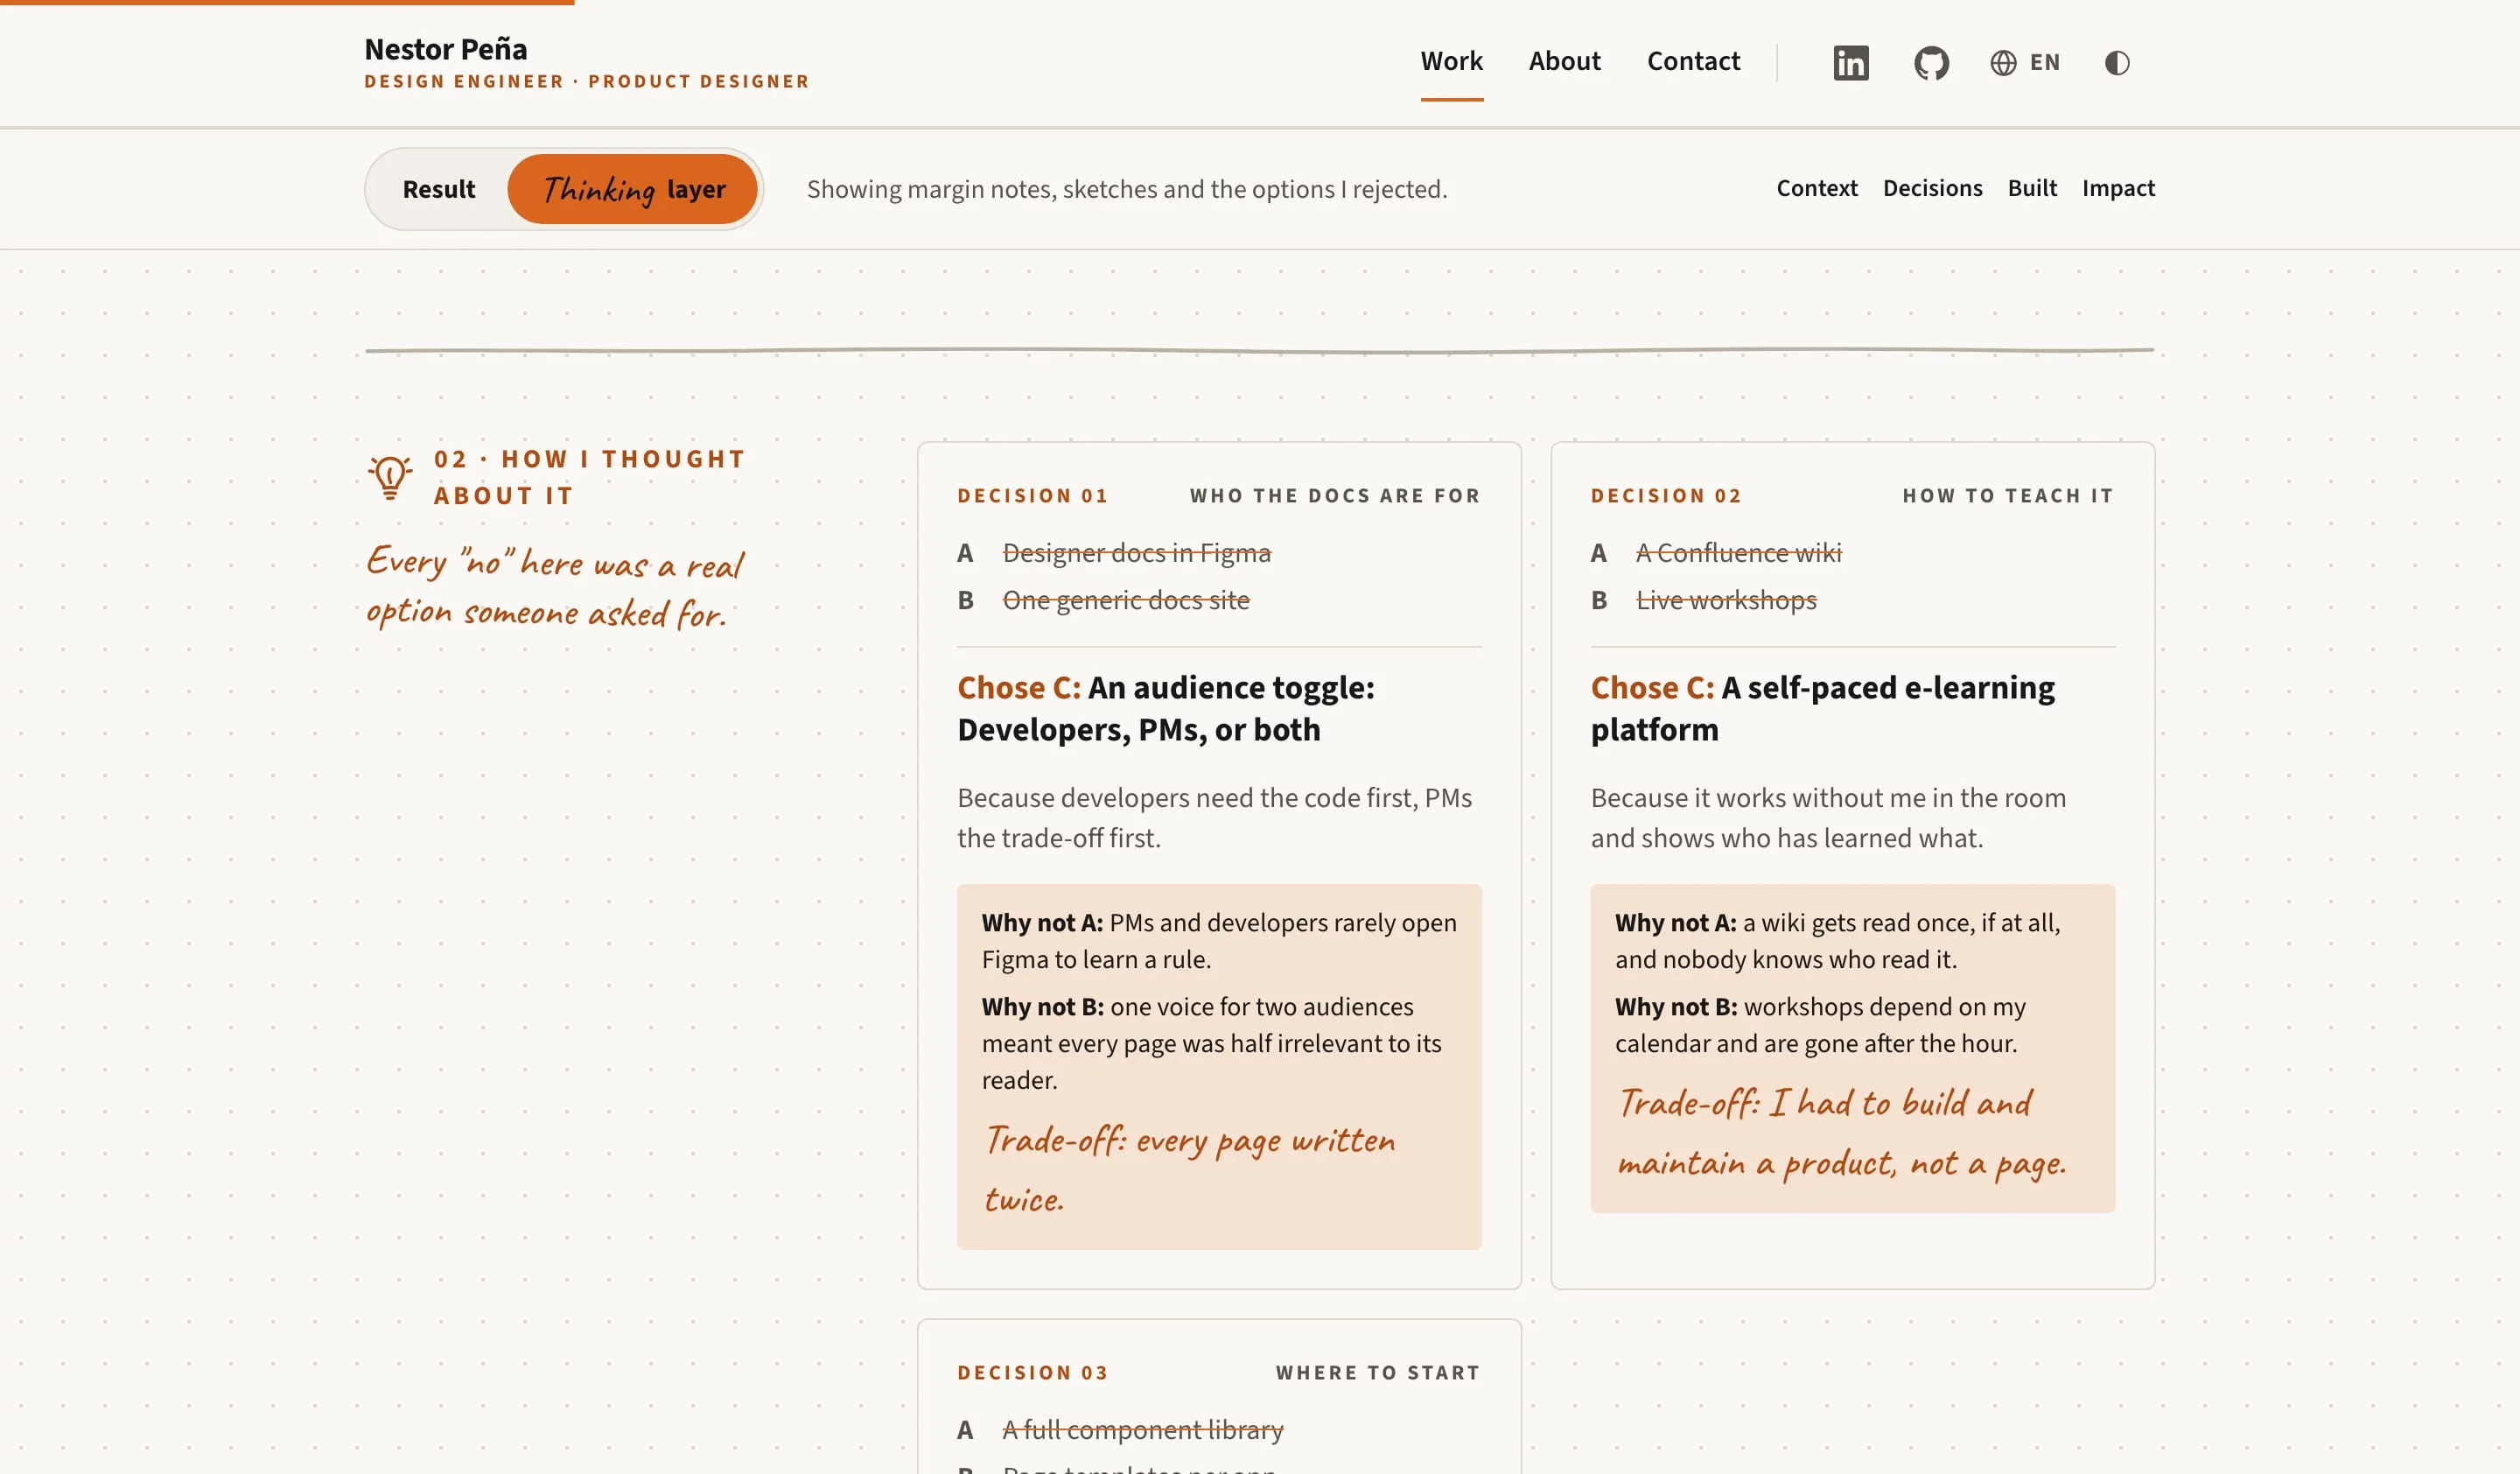This screenshot has height=1474, width=2520.
Task: Click '02 · HOW I THOUGHT ABOUT IT' heading
Action: tap(589, 477)
